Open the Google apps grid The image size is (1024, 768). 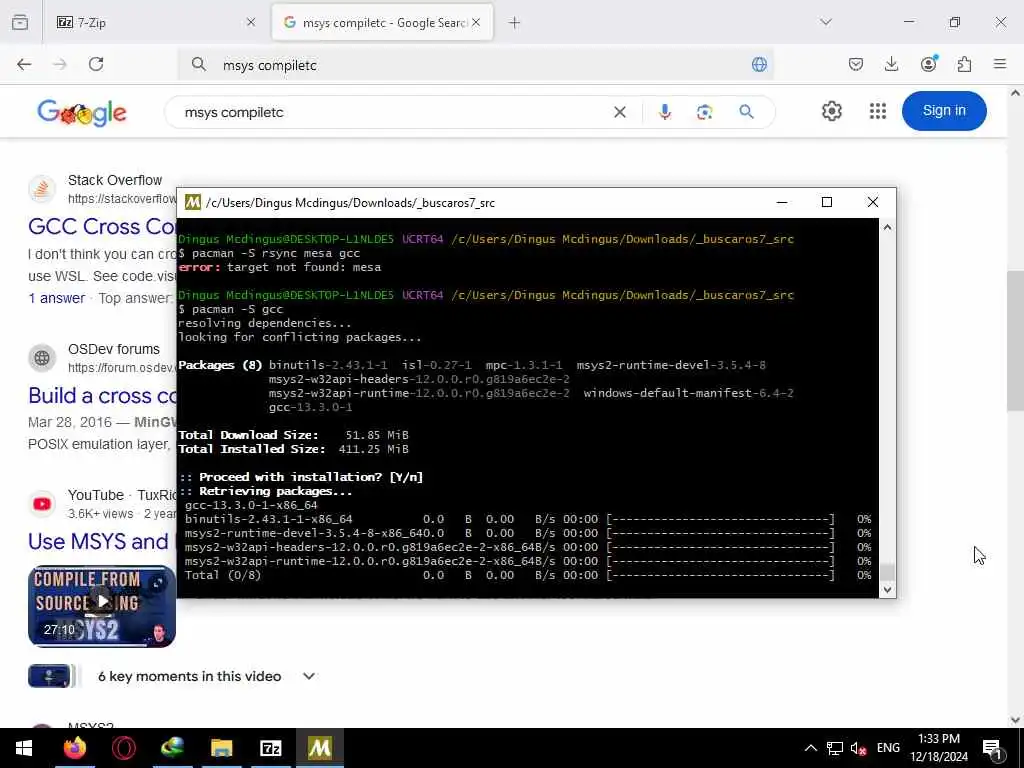[878, 111]
